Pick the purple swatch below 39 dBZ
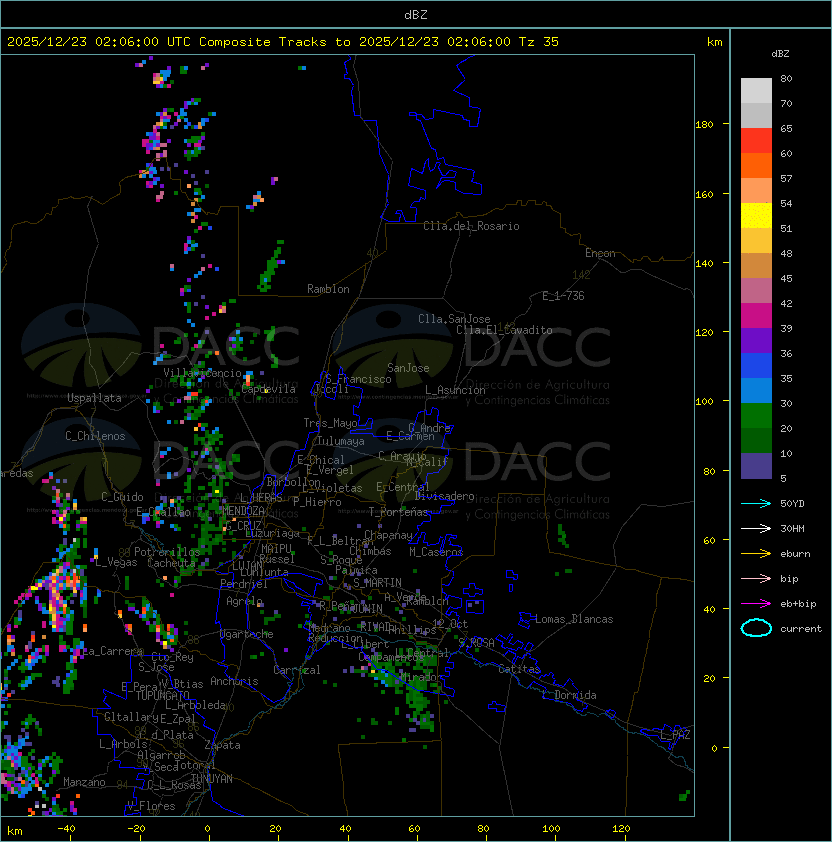Screen dimensions: 832x842 756,340
